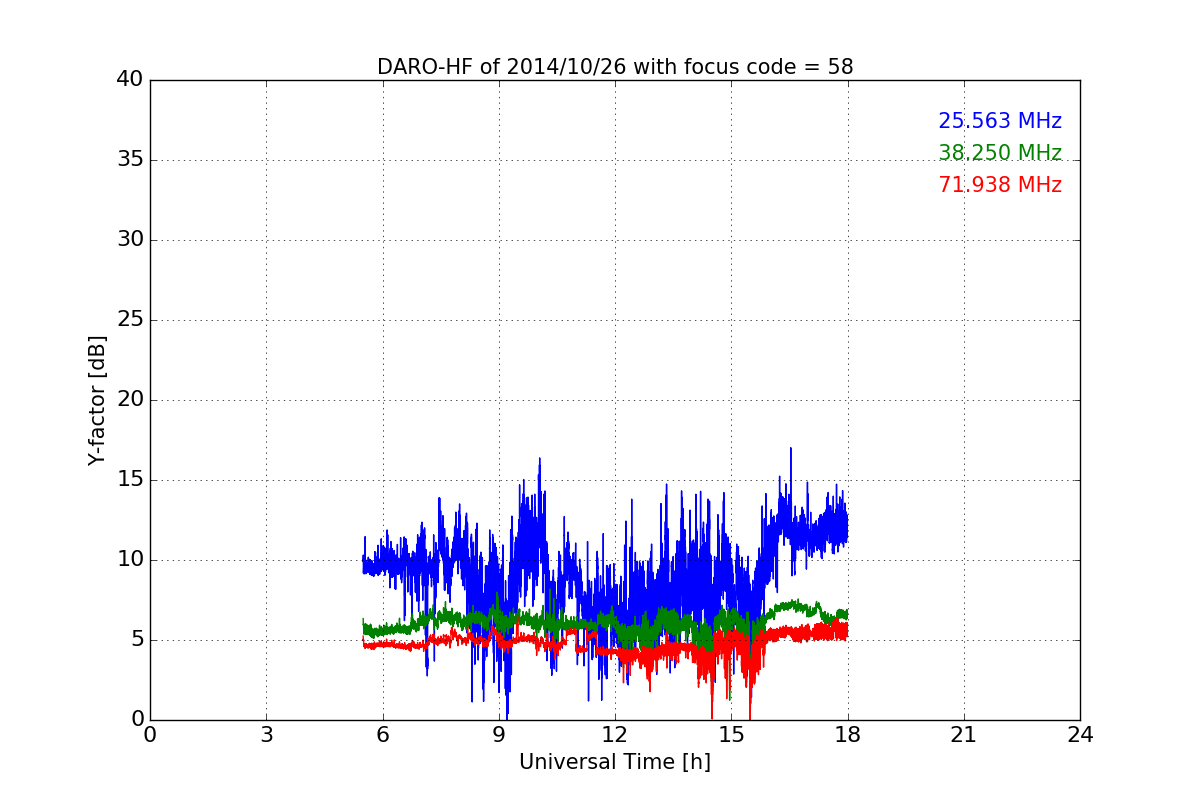Click the x-axis tick label 18
Viewport: 1200px width, 800px height.
(848, 735)
